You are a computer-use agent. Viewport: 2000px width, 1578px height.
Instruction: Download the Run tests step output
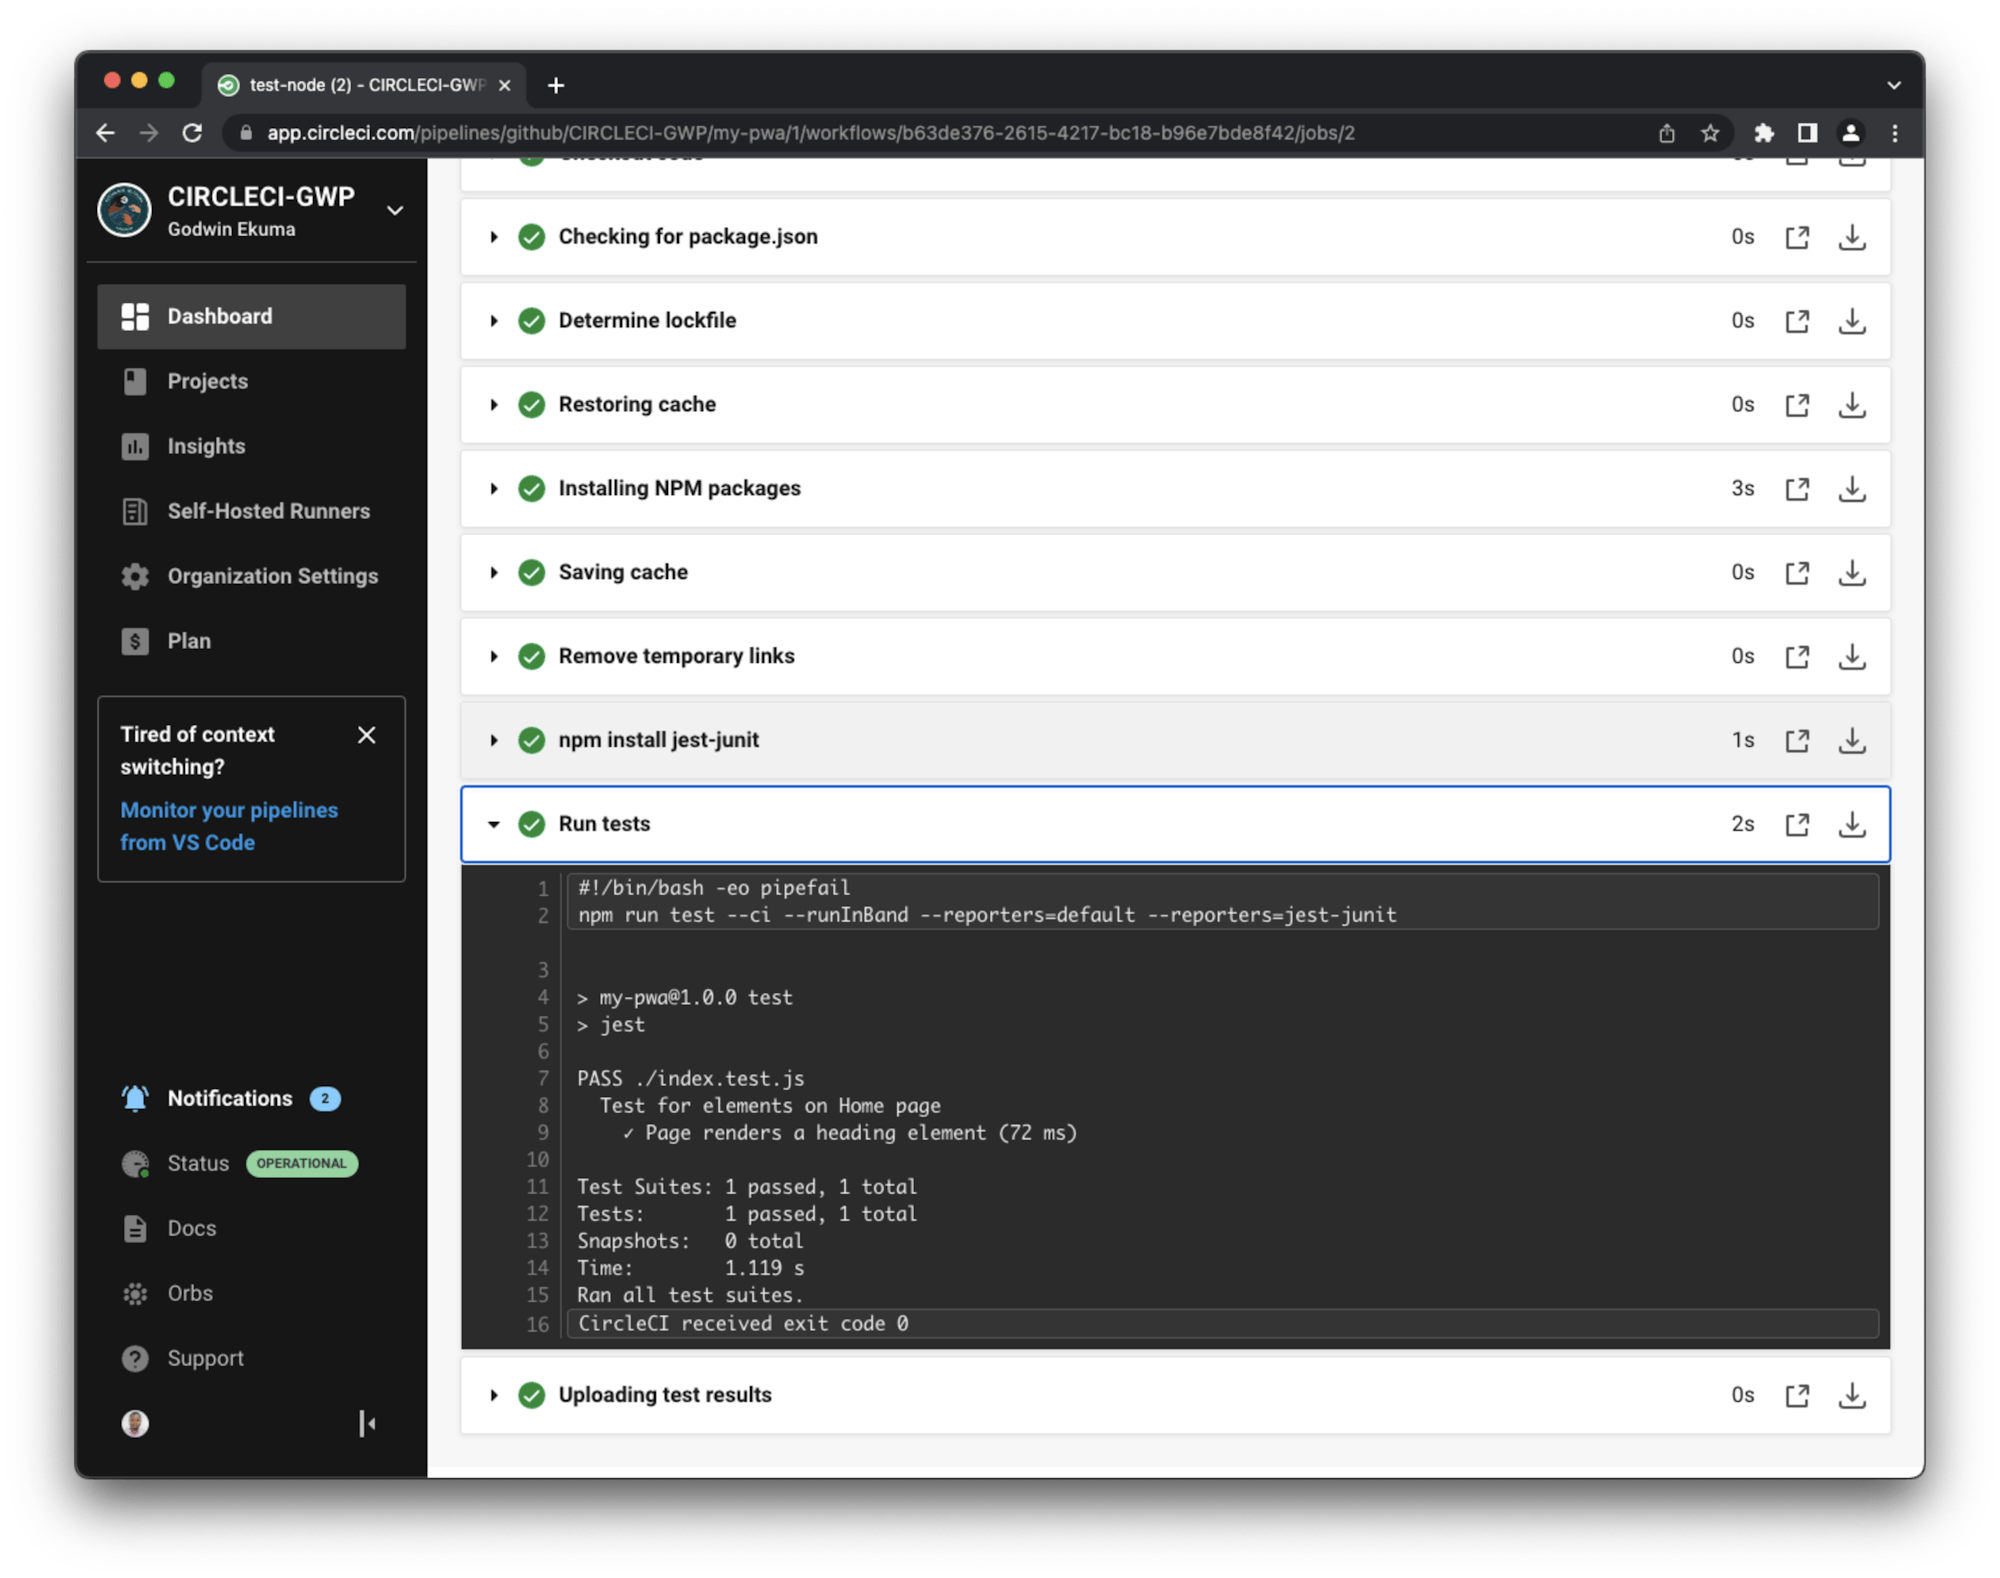coord(1851,824)
